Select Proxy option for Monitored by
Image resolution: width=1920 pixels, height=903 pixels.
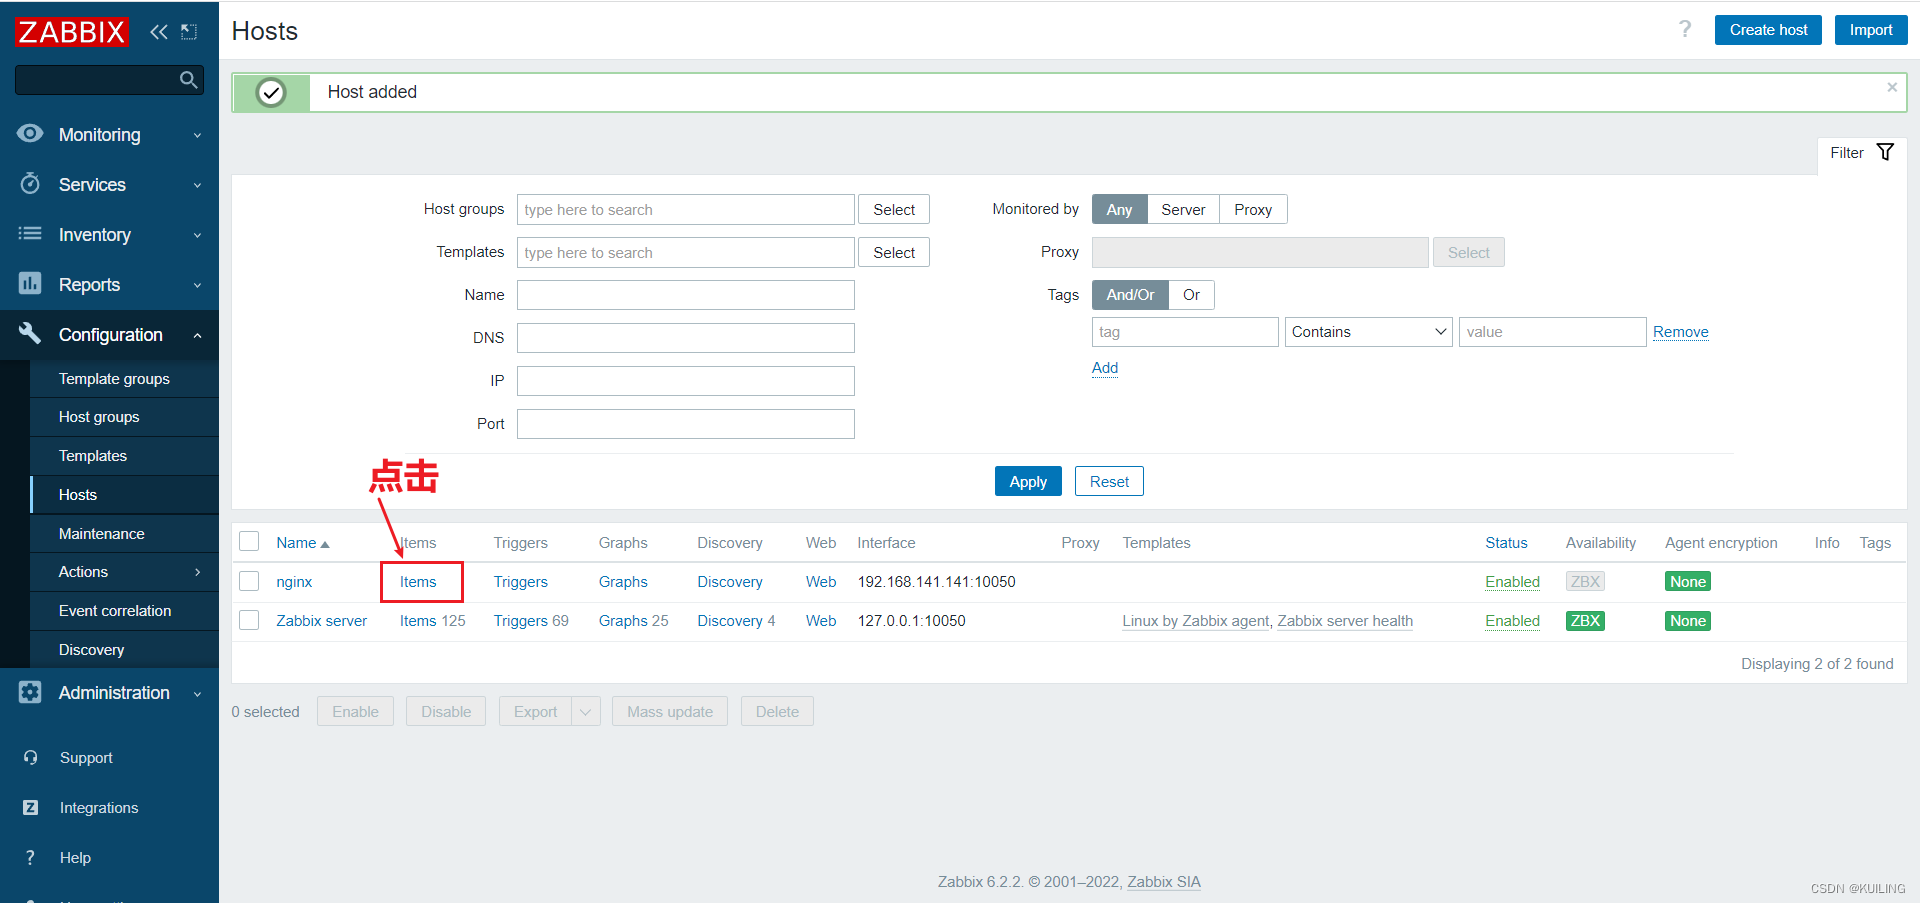pos(1253,210)
